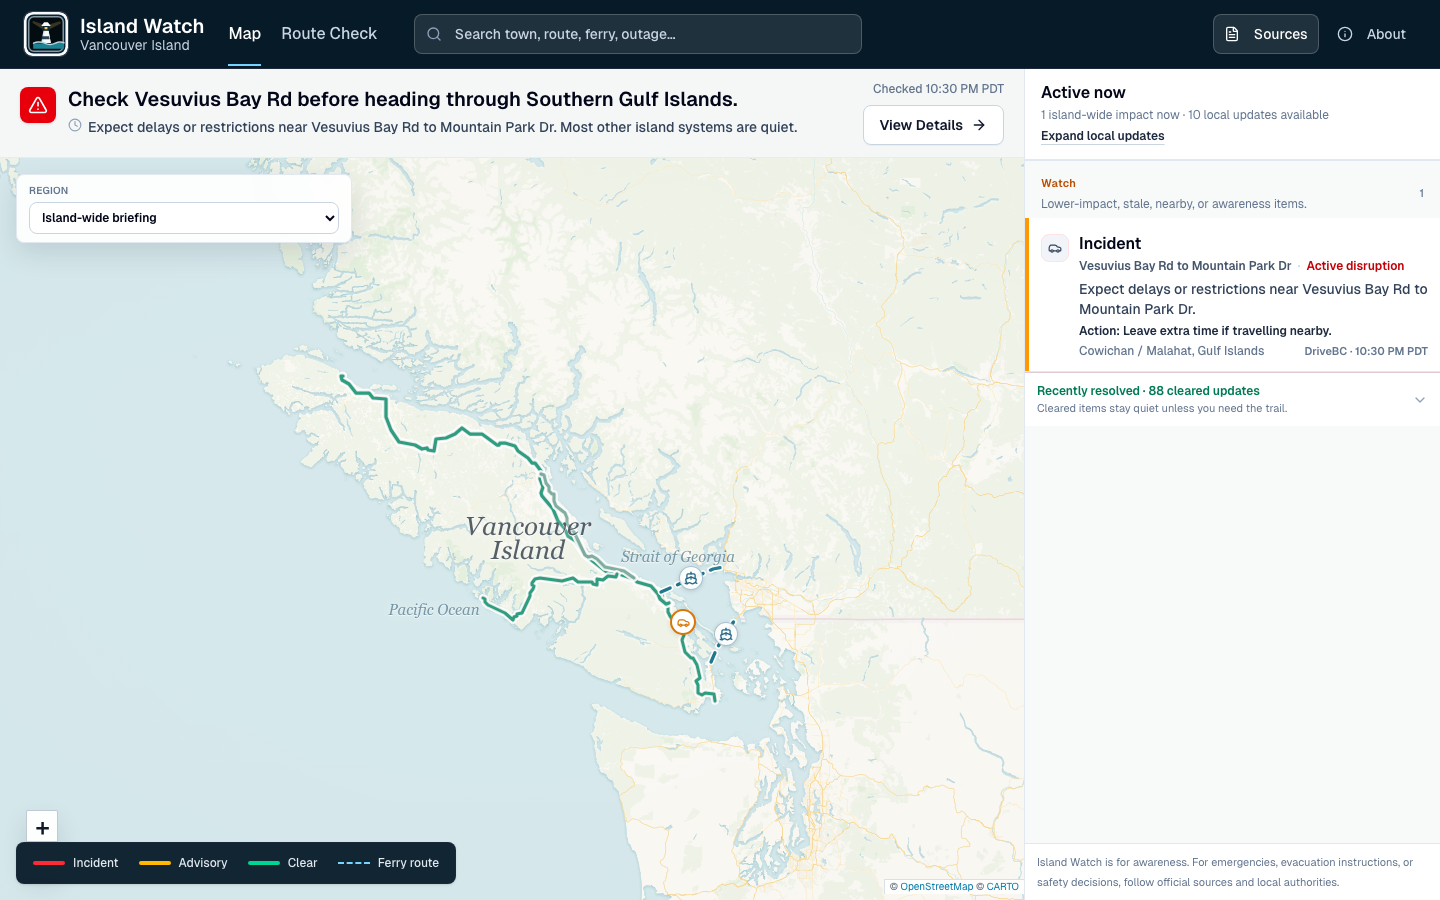This screenshot has width=1440, height=900.
Task: Click 'Action: Leave extra time if travelling nearby.'
Action: pyautogui.click(x=1205, y=331)
